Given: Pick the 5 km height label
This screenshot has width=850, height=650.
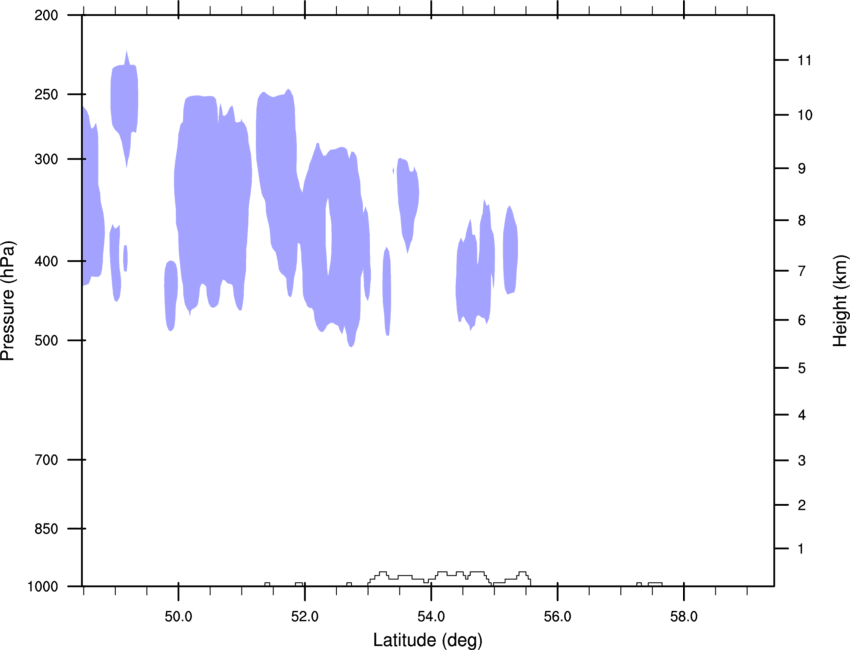Looking at the screenshot, I should click(801, 369).
